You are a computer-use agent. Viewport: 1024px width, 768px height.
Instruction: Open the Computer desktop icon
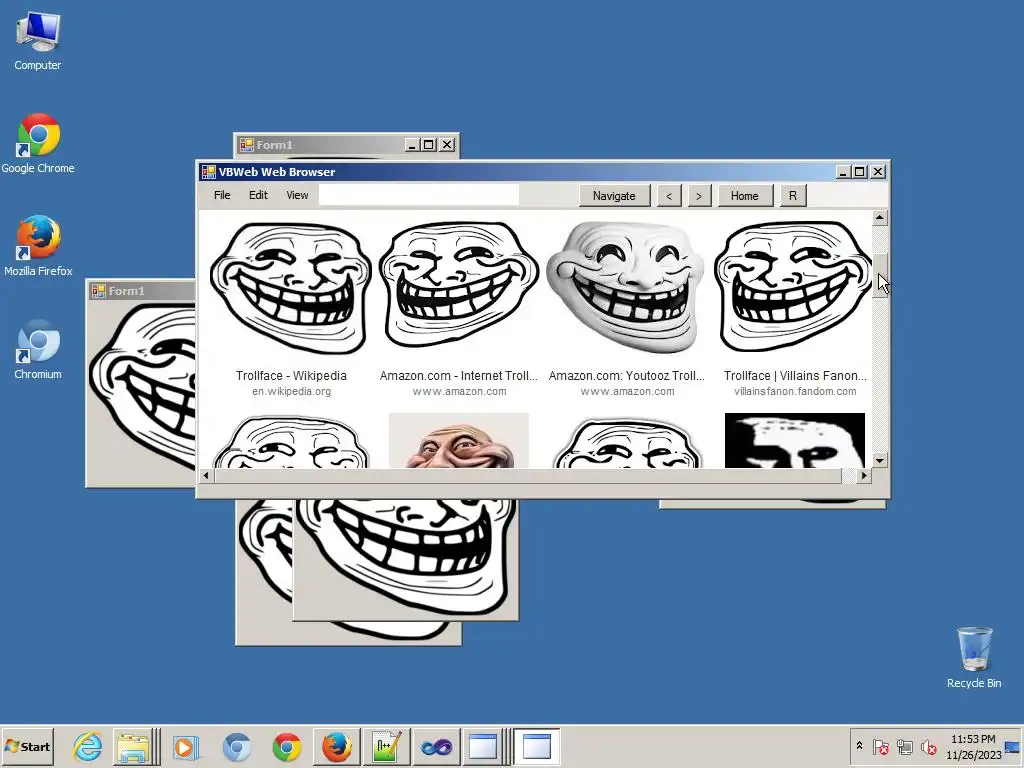point(37,40)
